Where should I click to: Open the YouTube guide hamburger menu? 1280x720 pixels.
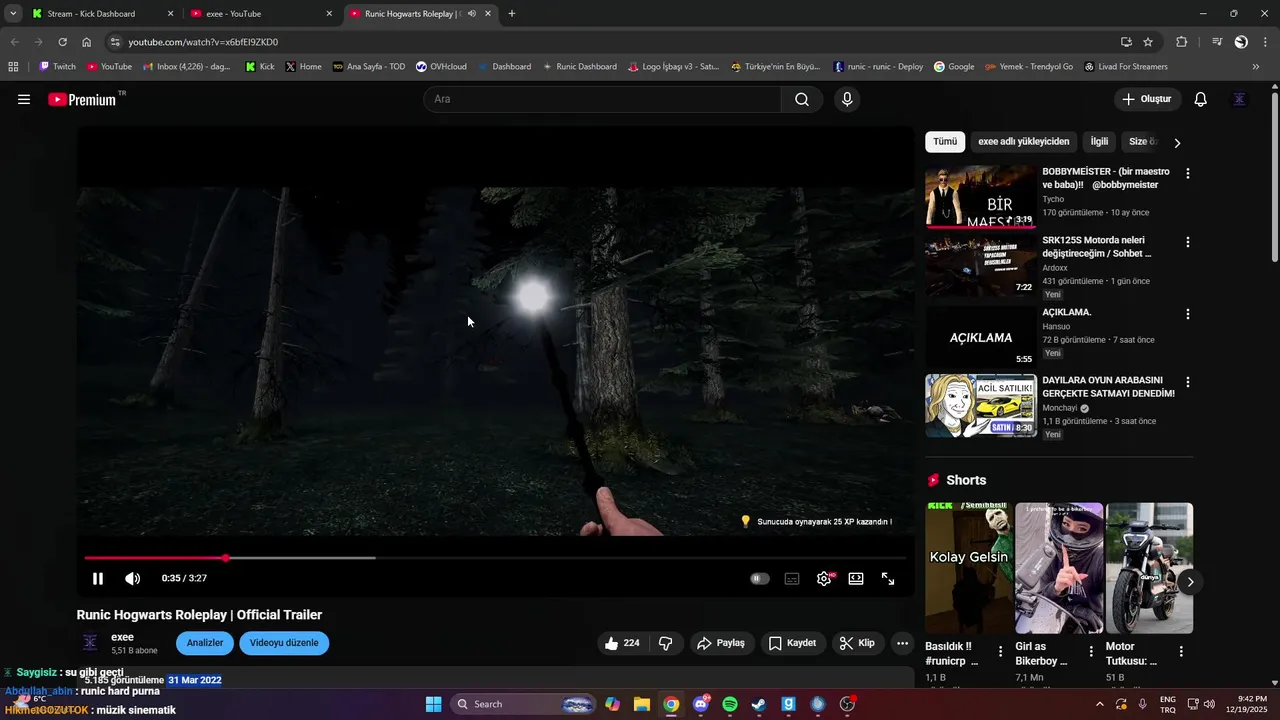[24, 99]
